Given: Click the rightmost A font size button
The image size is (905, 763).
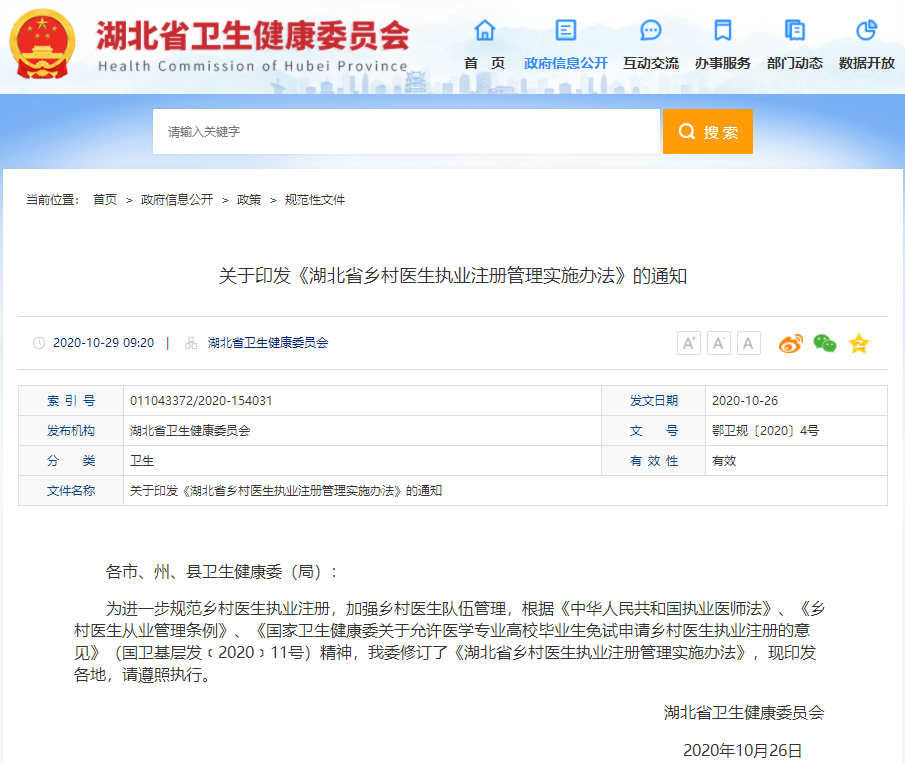Looking at the screenshot, I should pos(749,343).
